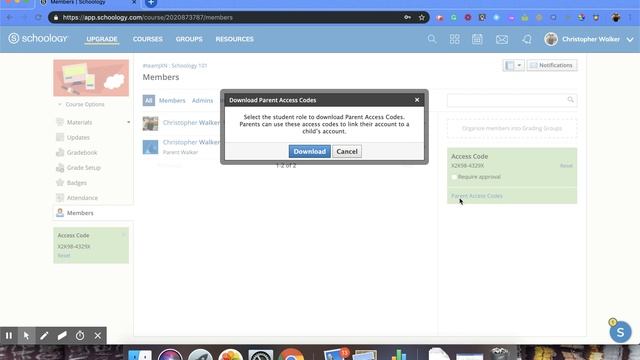Image resolution: width=640 pixels, height=360 pixels.
Task: Select the pen drawing tool in recorder toolbar
Action: click(44, 336)
